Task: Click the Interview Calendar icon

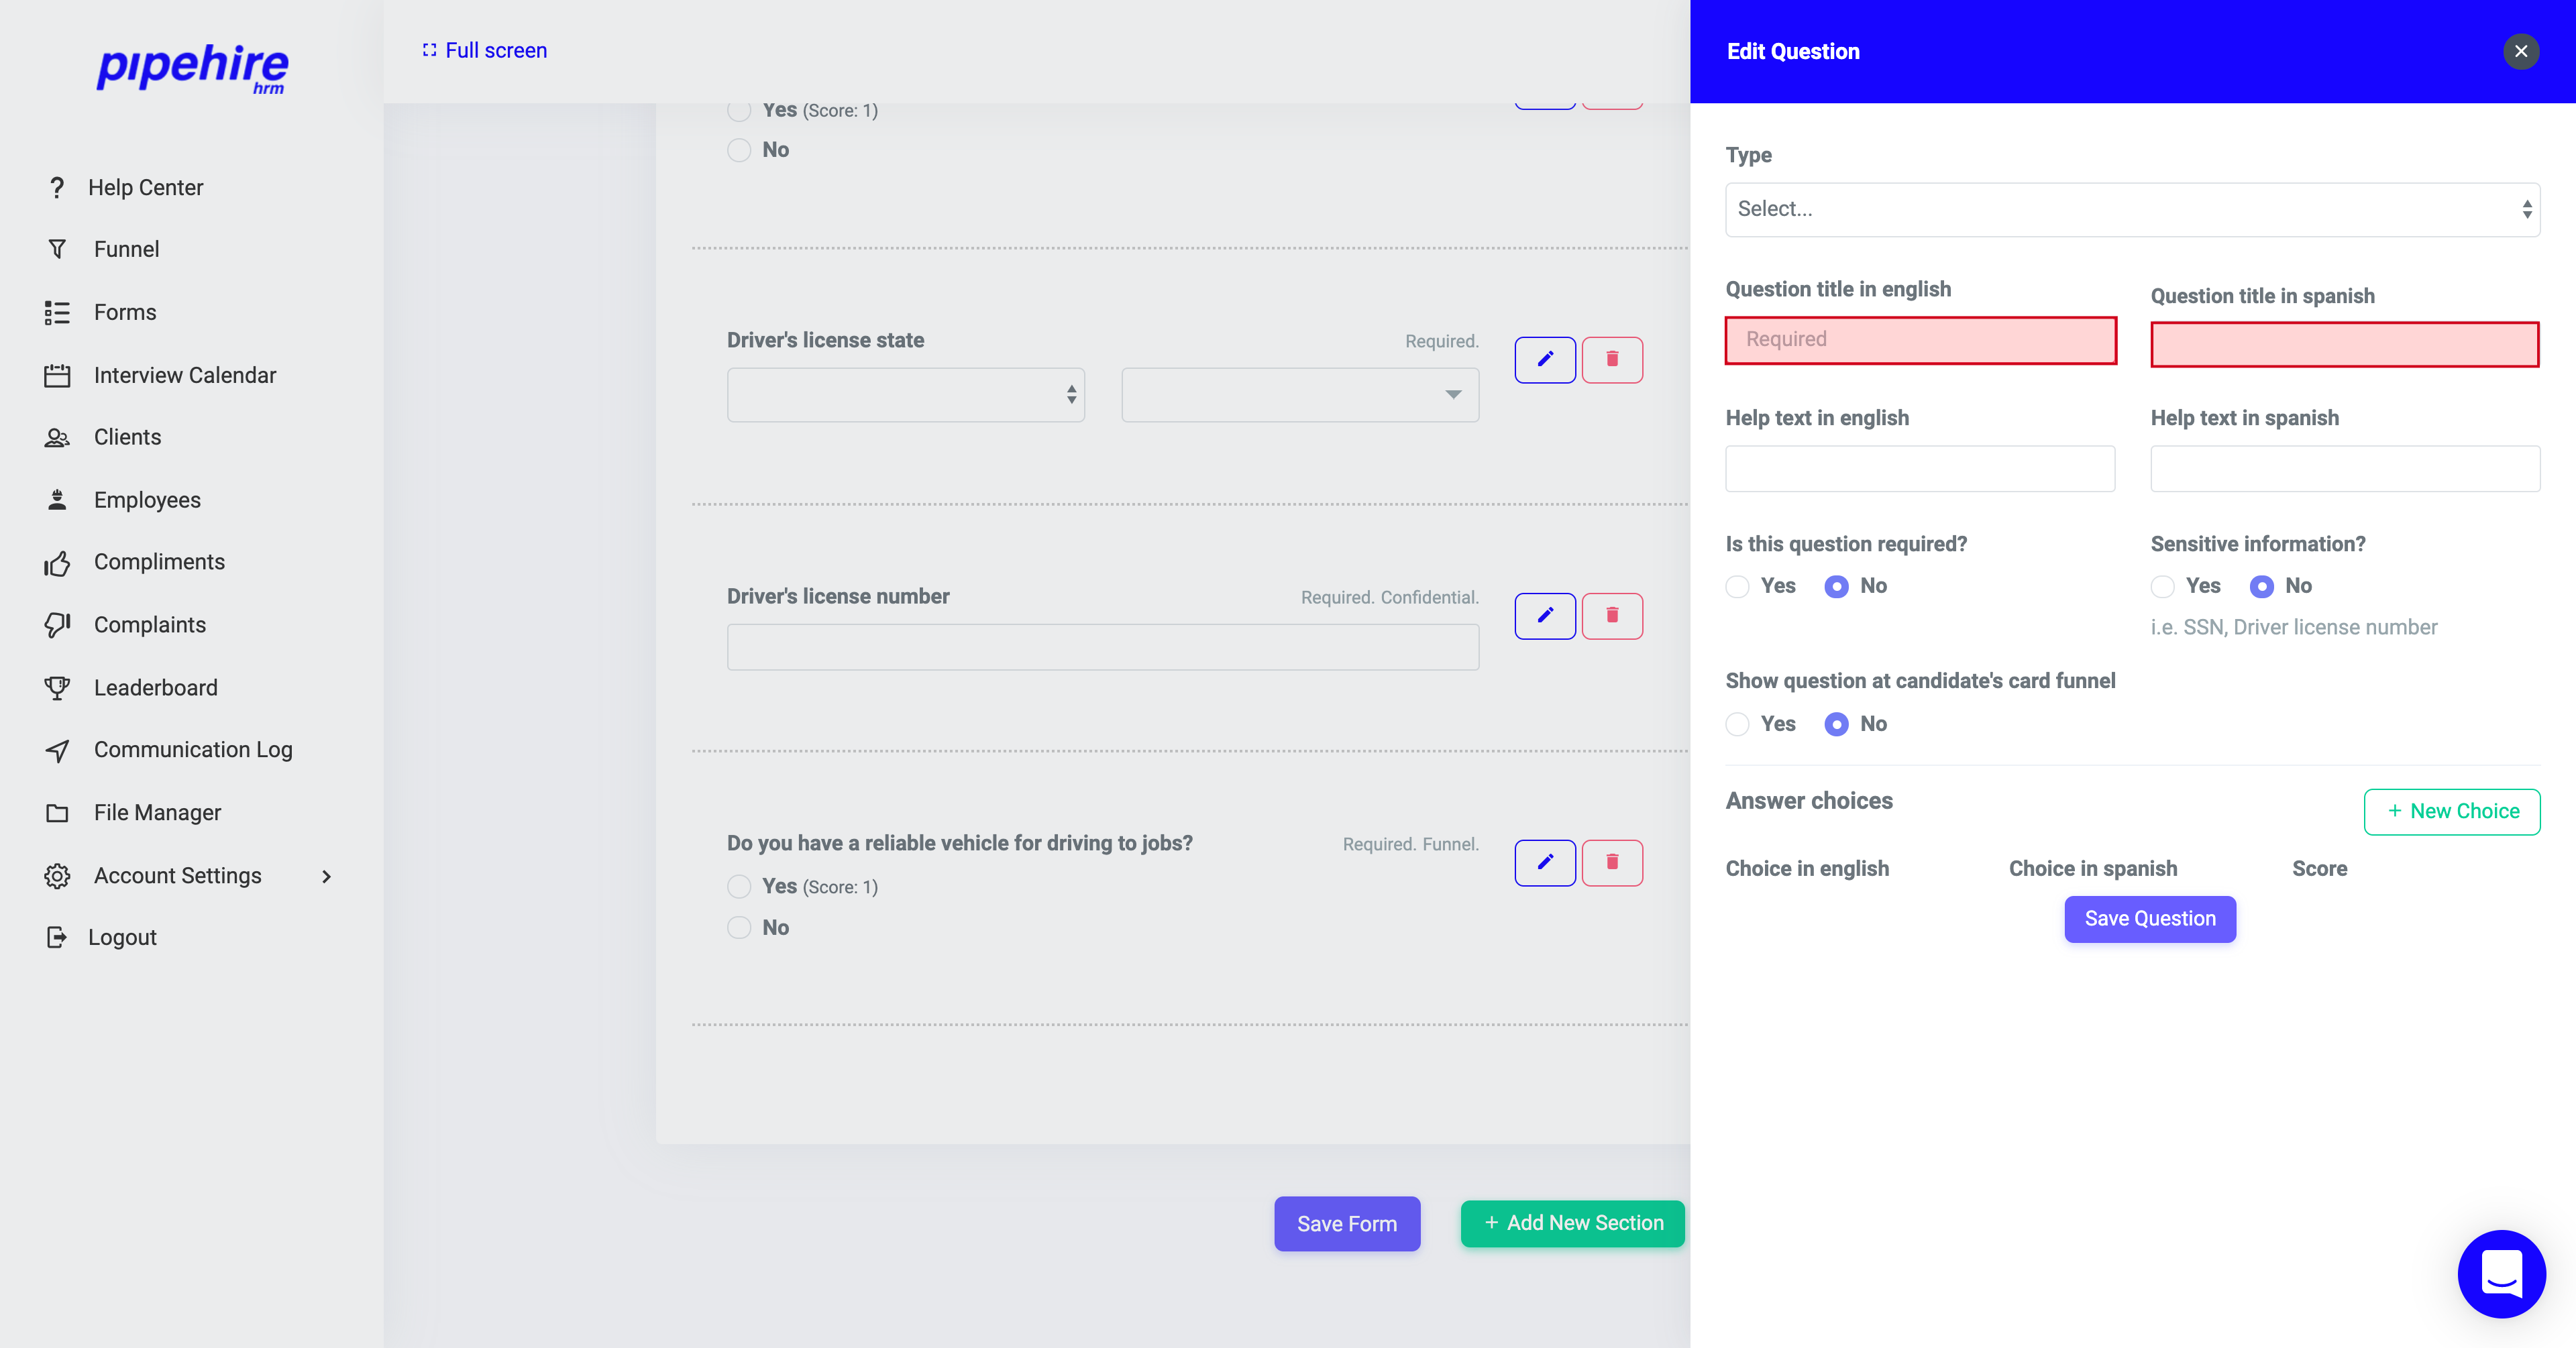Action: [57, 376]
